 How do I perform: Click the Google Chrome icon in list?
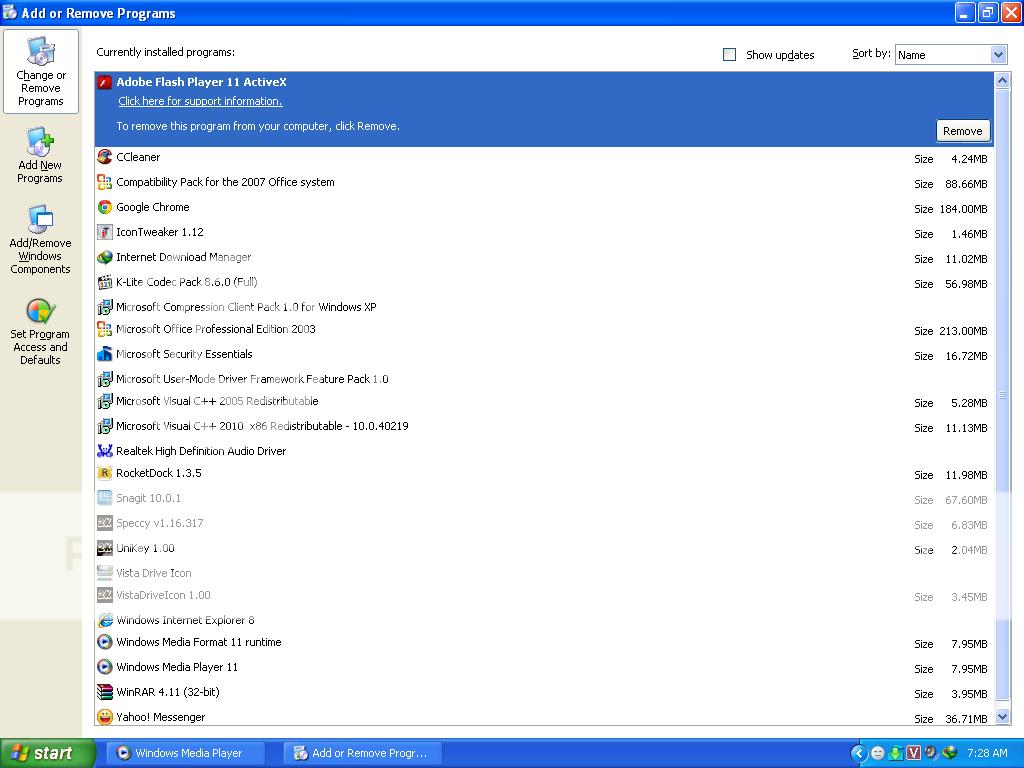tap(104, 207)
